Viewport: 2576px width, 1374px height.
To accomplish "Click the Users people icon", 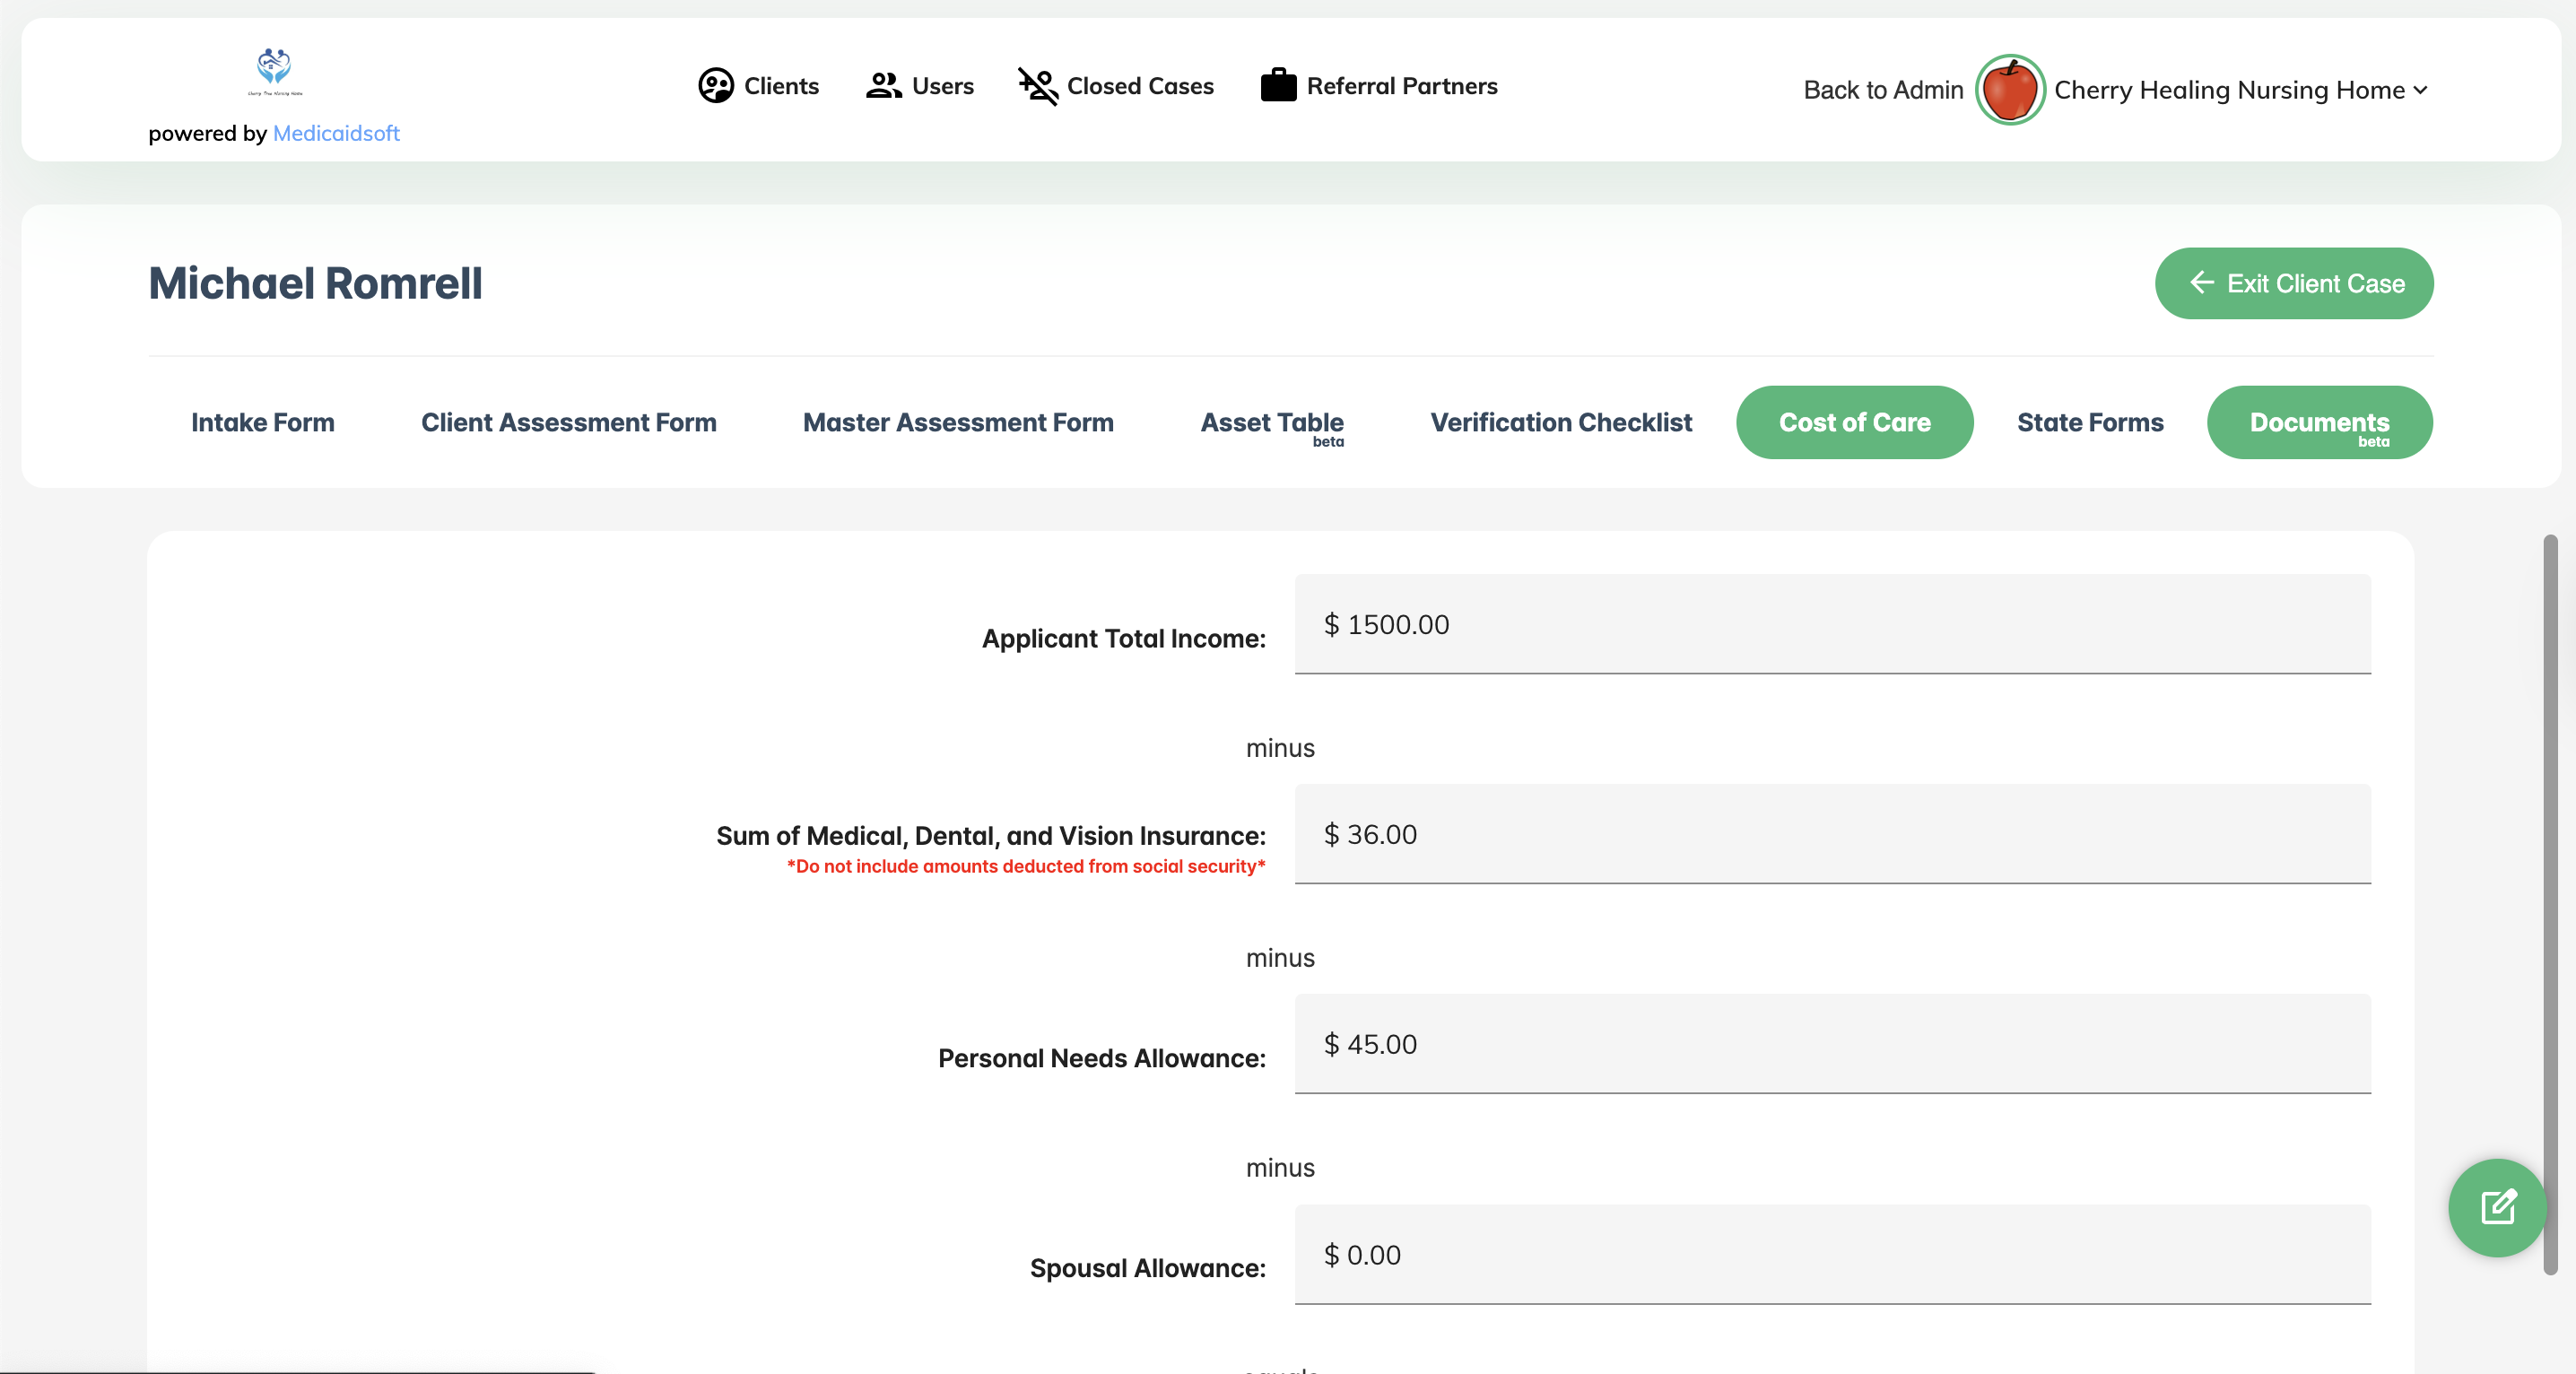I will 883,86.
